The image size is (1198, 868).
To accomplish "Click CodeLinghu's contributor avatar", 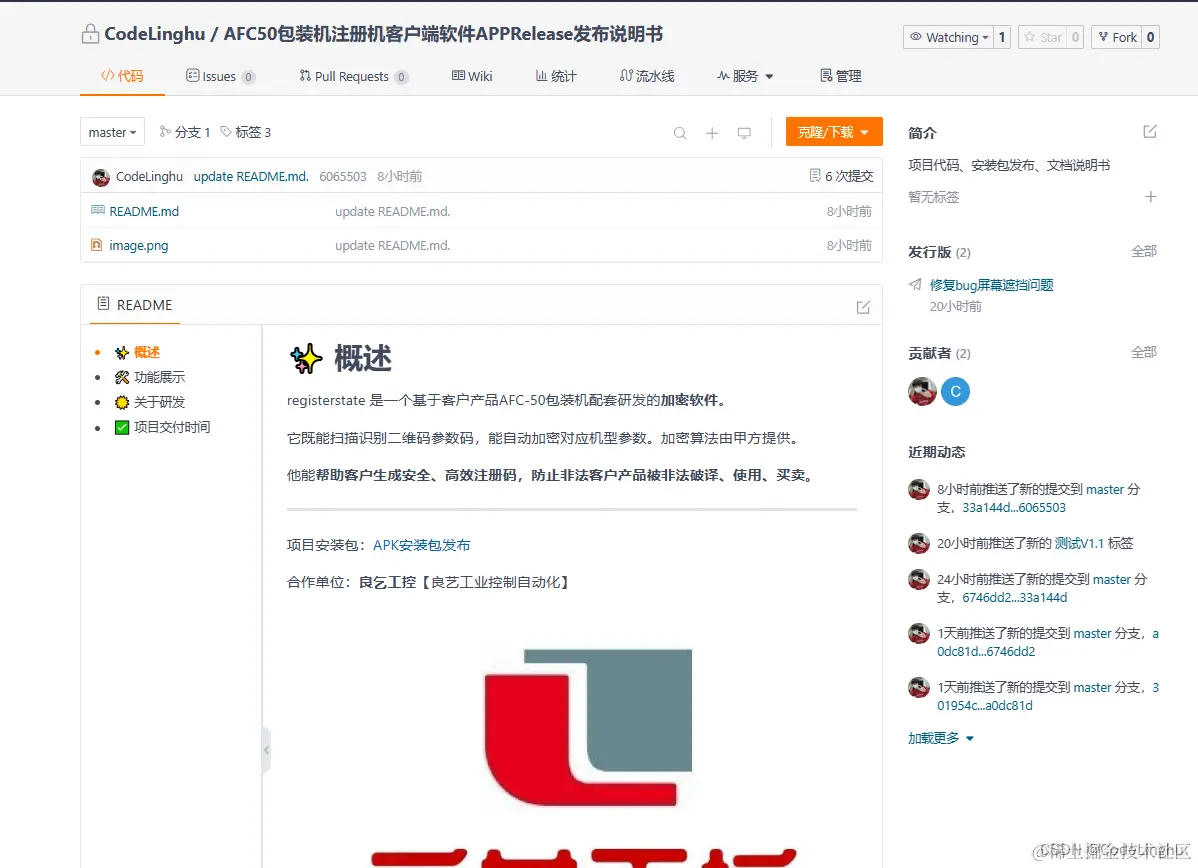I will (x=921, y=391).
